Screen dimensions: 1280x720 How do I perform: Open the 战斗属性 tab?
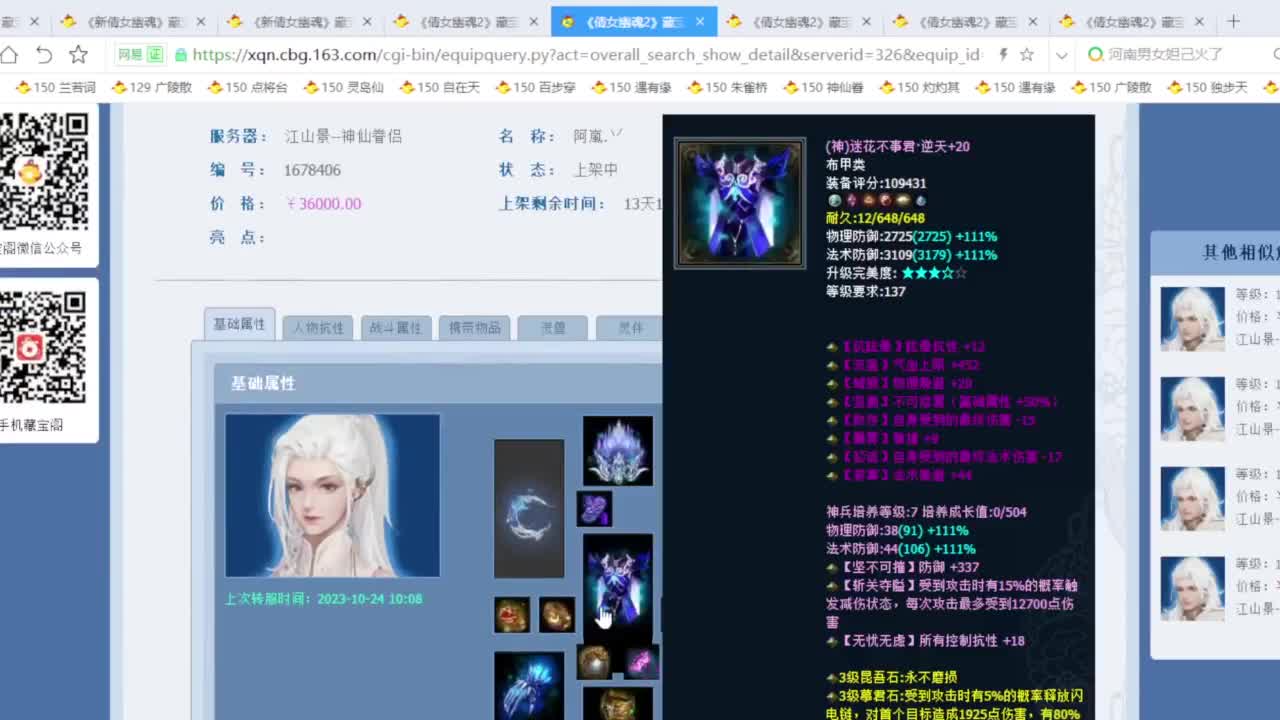click(395, 327)
